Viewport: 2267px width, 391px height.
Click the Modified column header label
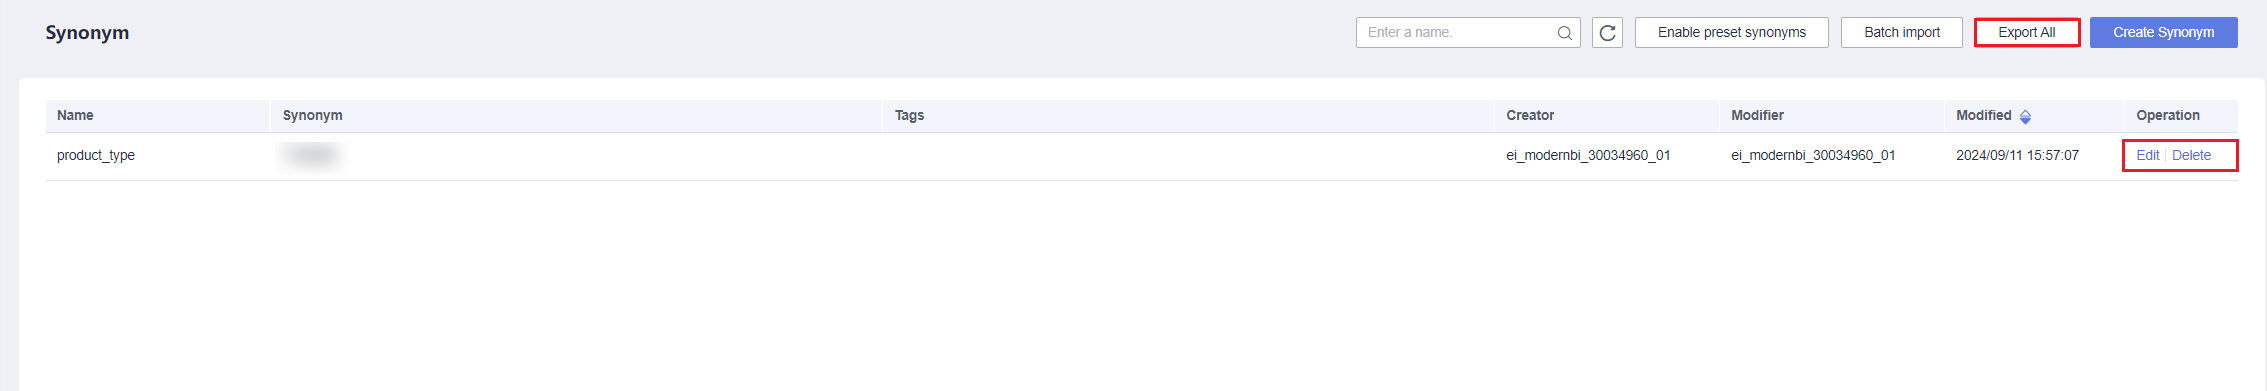[1984, 115]
